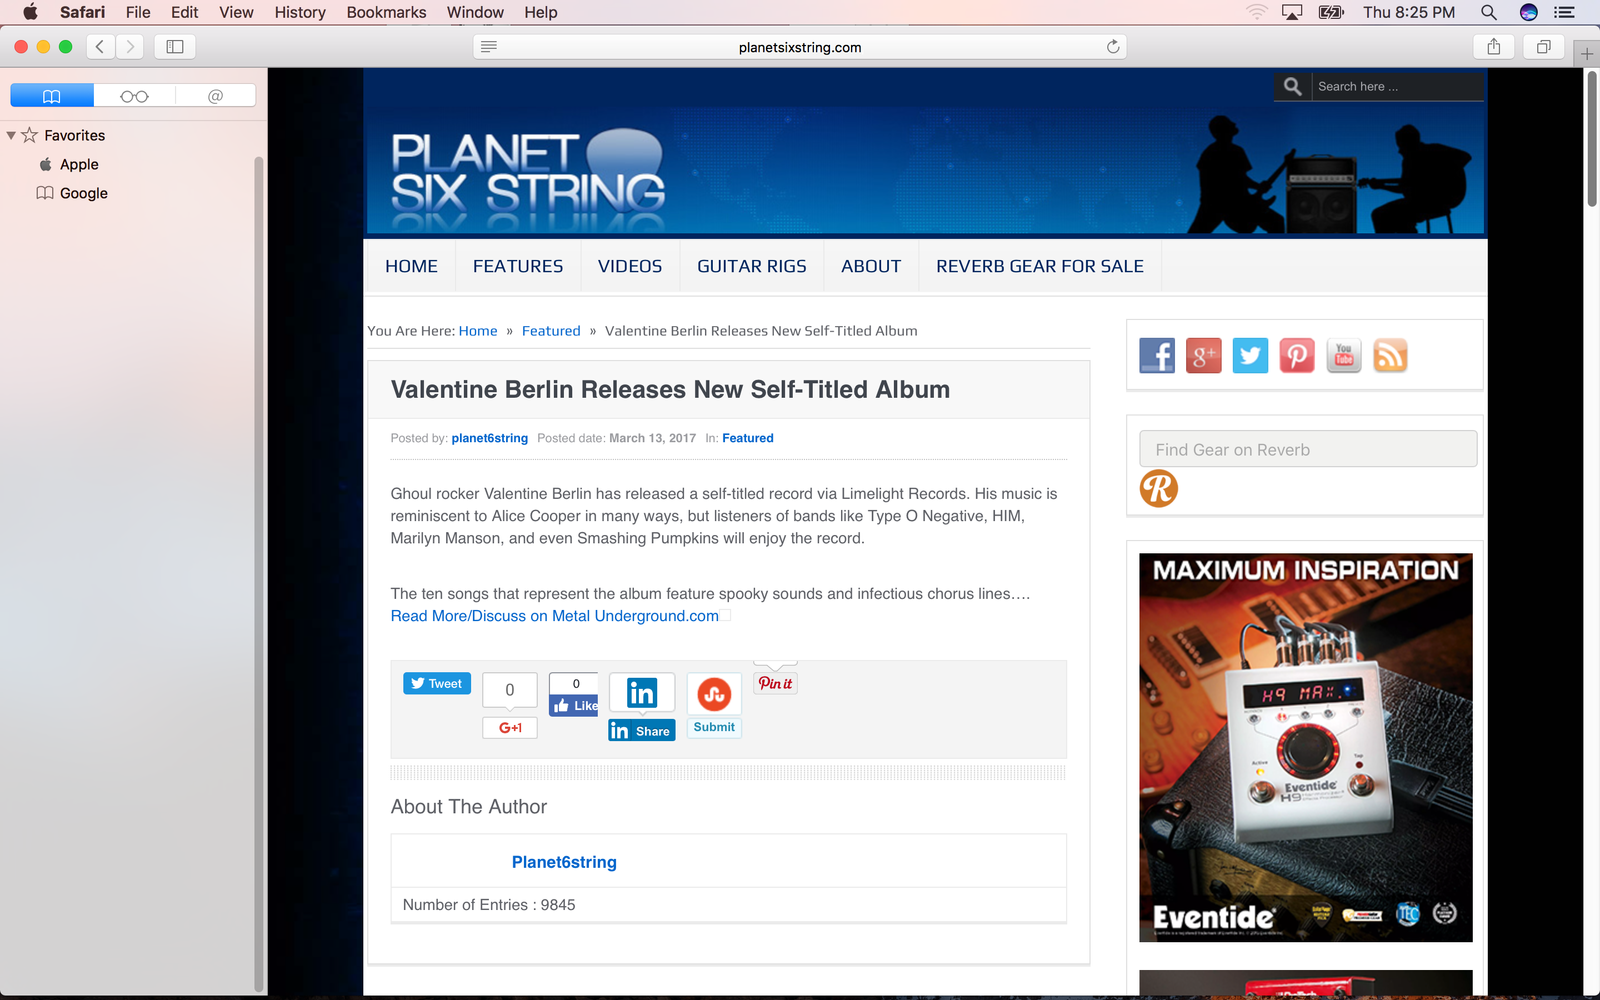Open the Twitter bird icon in sidebar

click(x=1250, y=355)
